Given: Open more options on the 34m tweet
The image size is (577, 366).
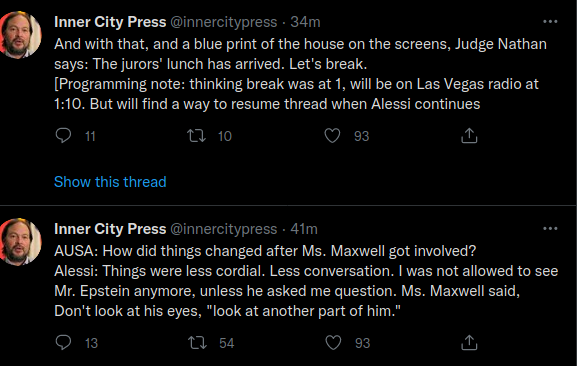Looking at the screenshot, I should [x=550, y=22].
